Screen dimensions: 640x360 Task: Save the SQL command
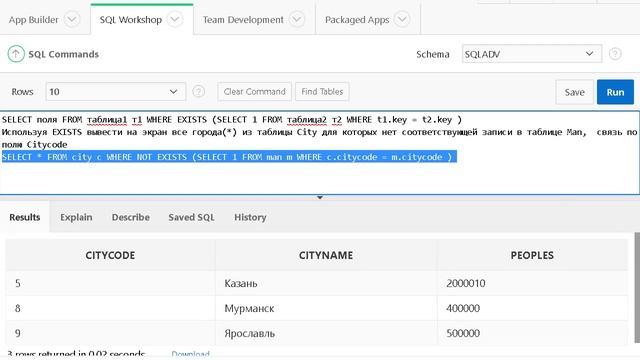pyautogui.click(x=574, y=92)
